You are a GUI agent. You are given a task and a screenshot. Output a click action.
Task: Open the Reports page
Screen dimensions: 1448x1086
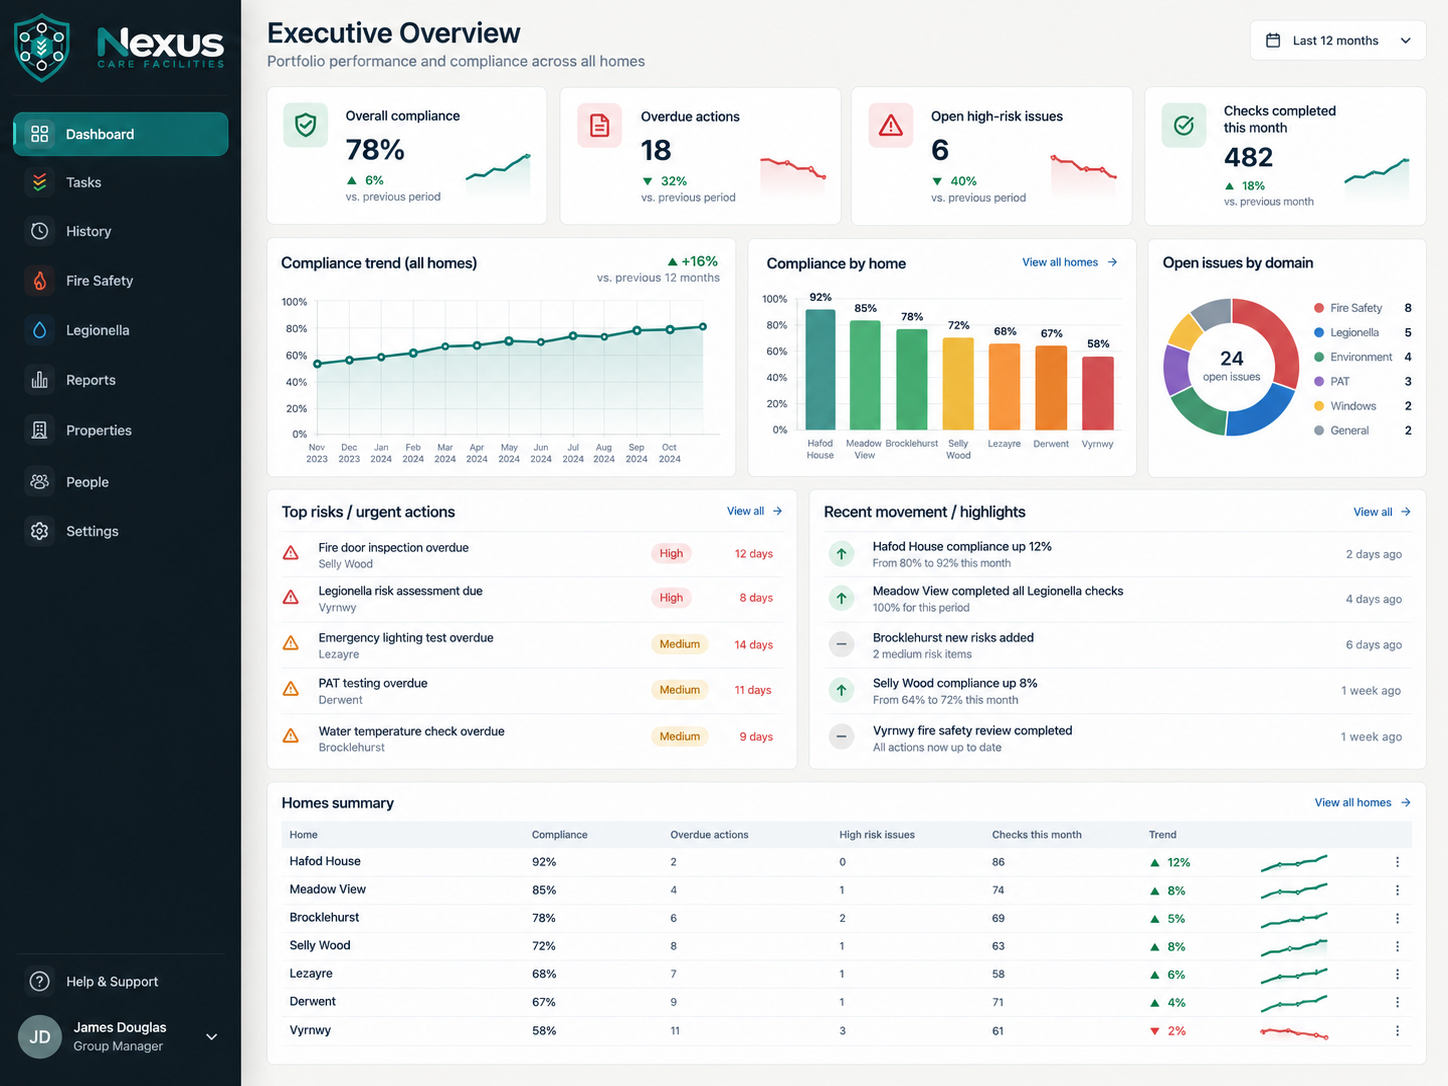pyautogui.click(x=120, y=380)
